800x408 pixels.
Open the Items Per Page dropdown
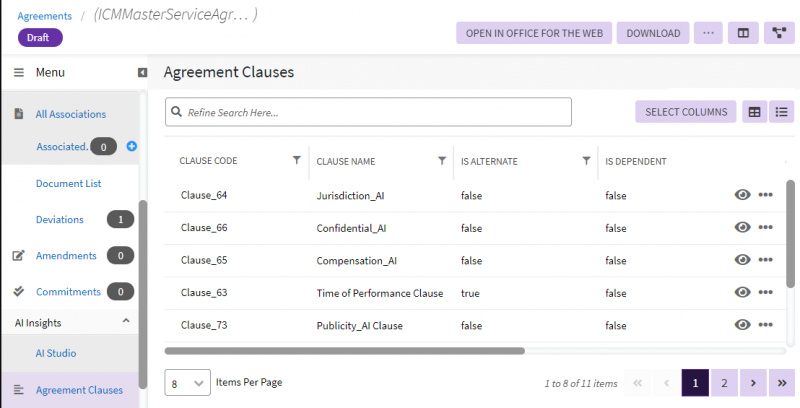[x=187, y=382]
